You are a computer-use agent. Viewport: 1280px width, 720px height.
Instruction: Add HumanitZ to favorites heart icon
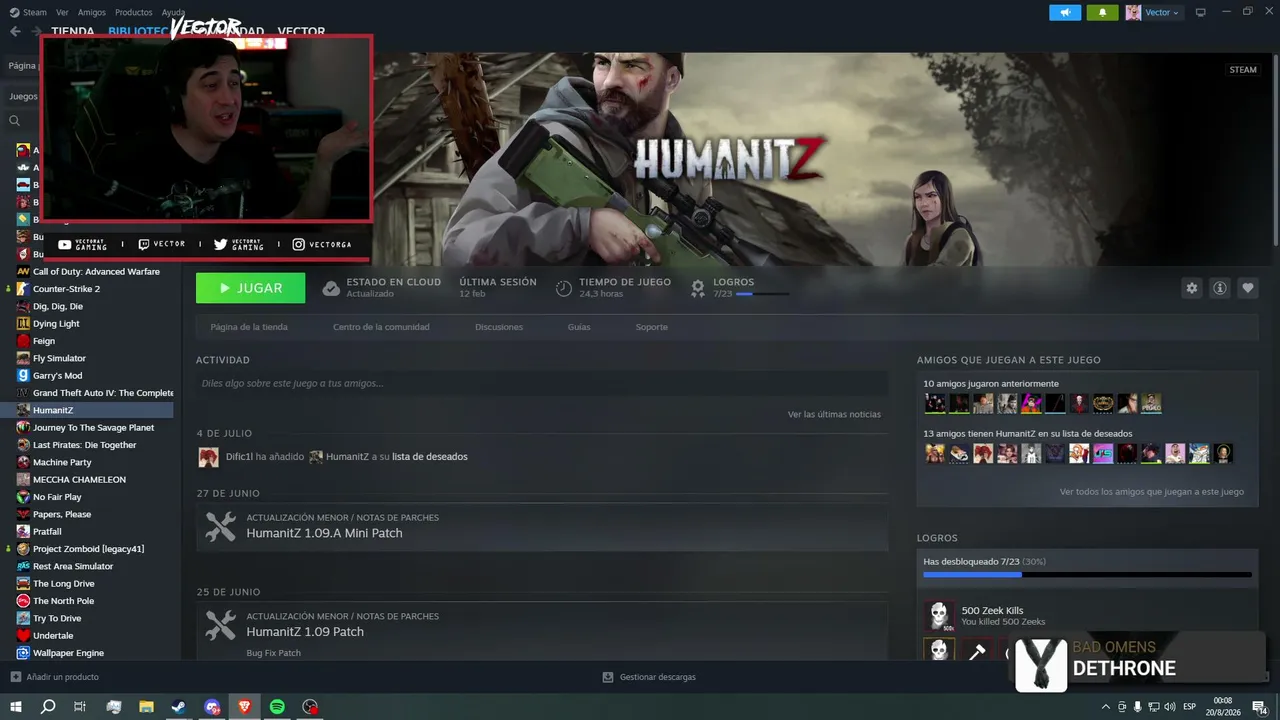(1248, 288)
